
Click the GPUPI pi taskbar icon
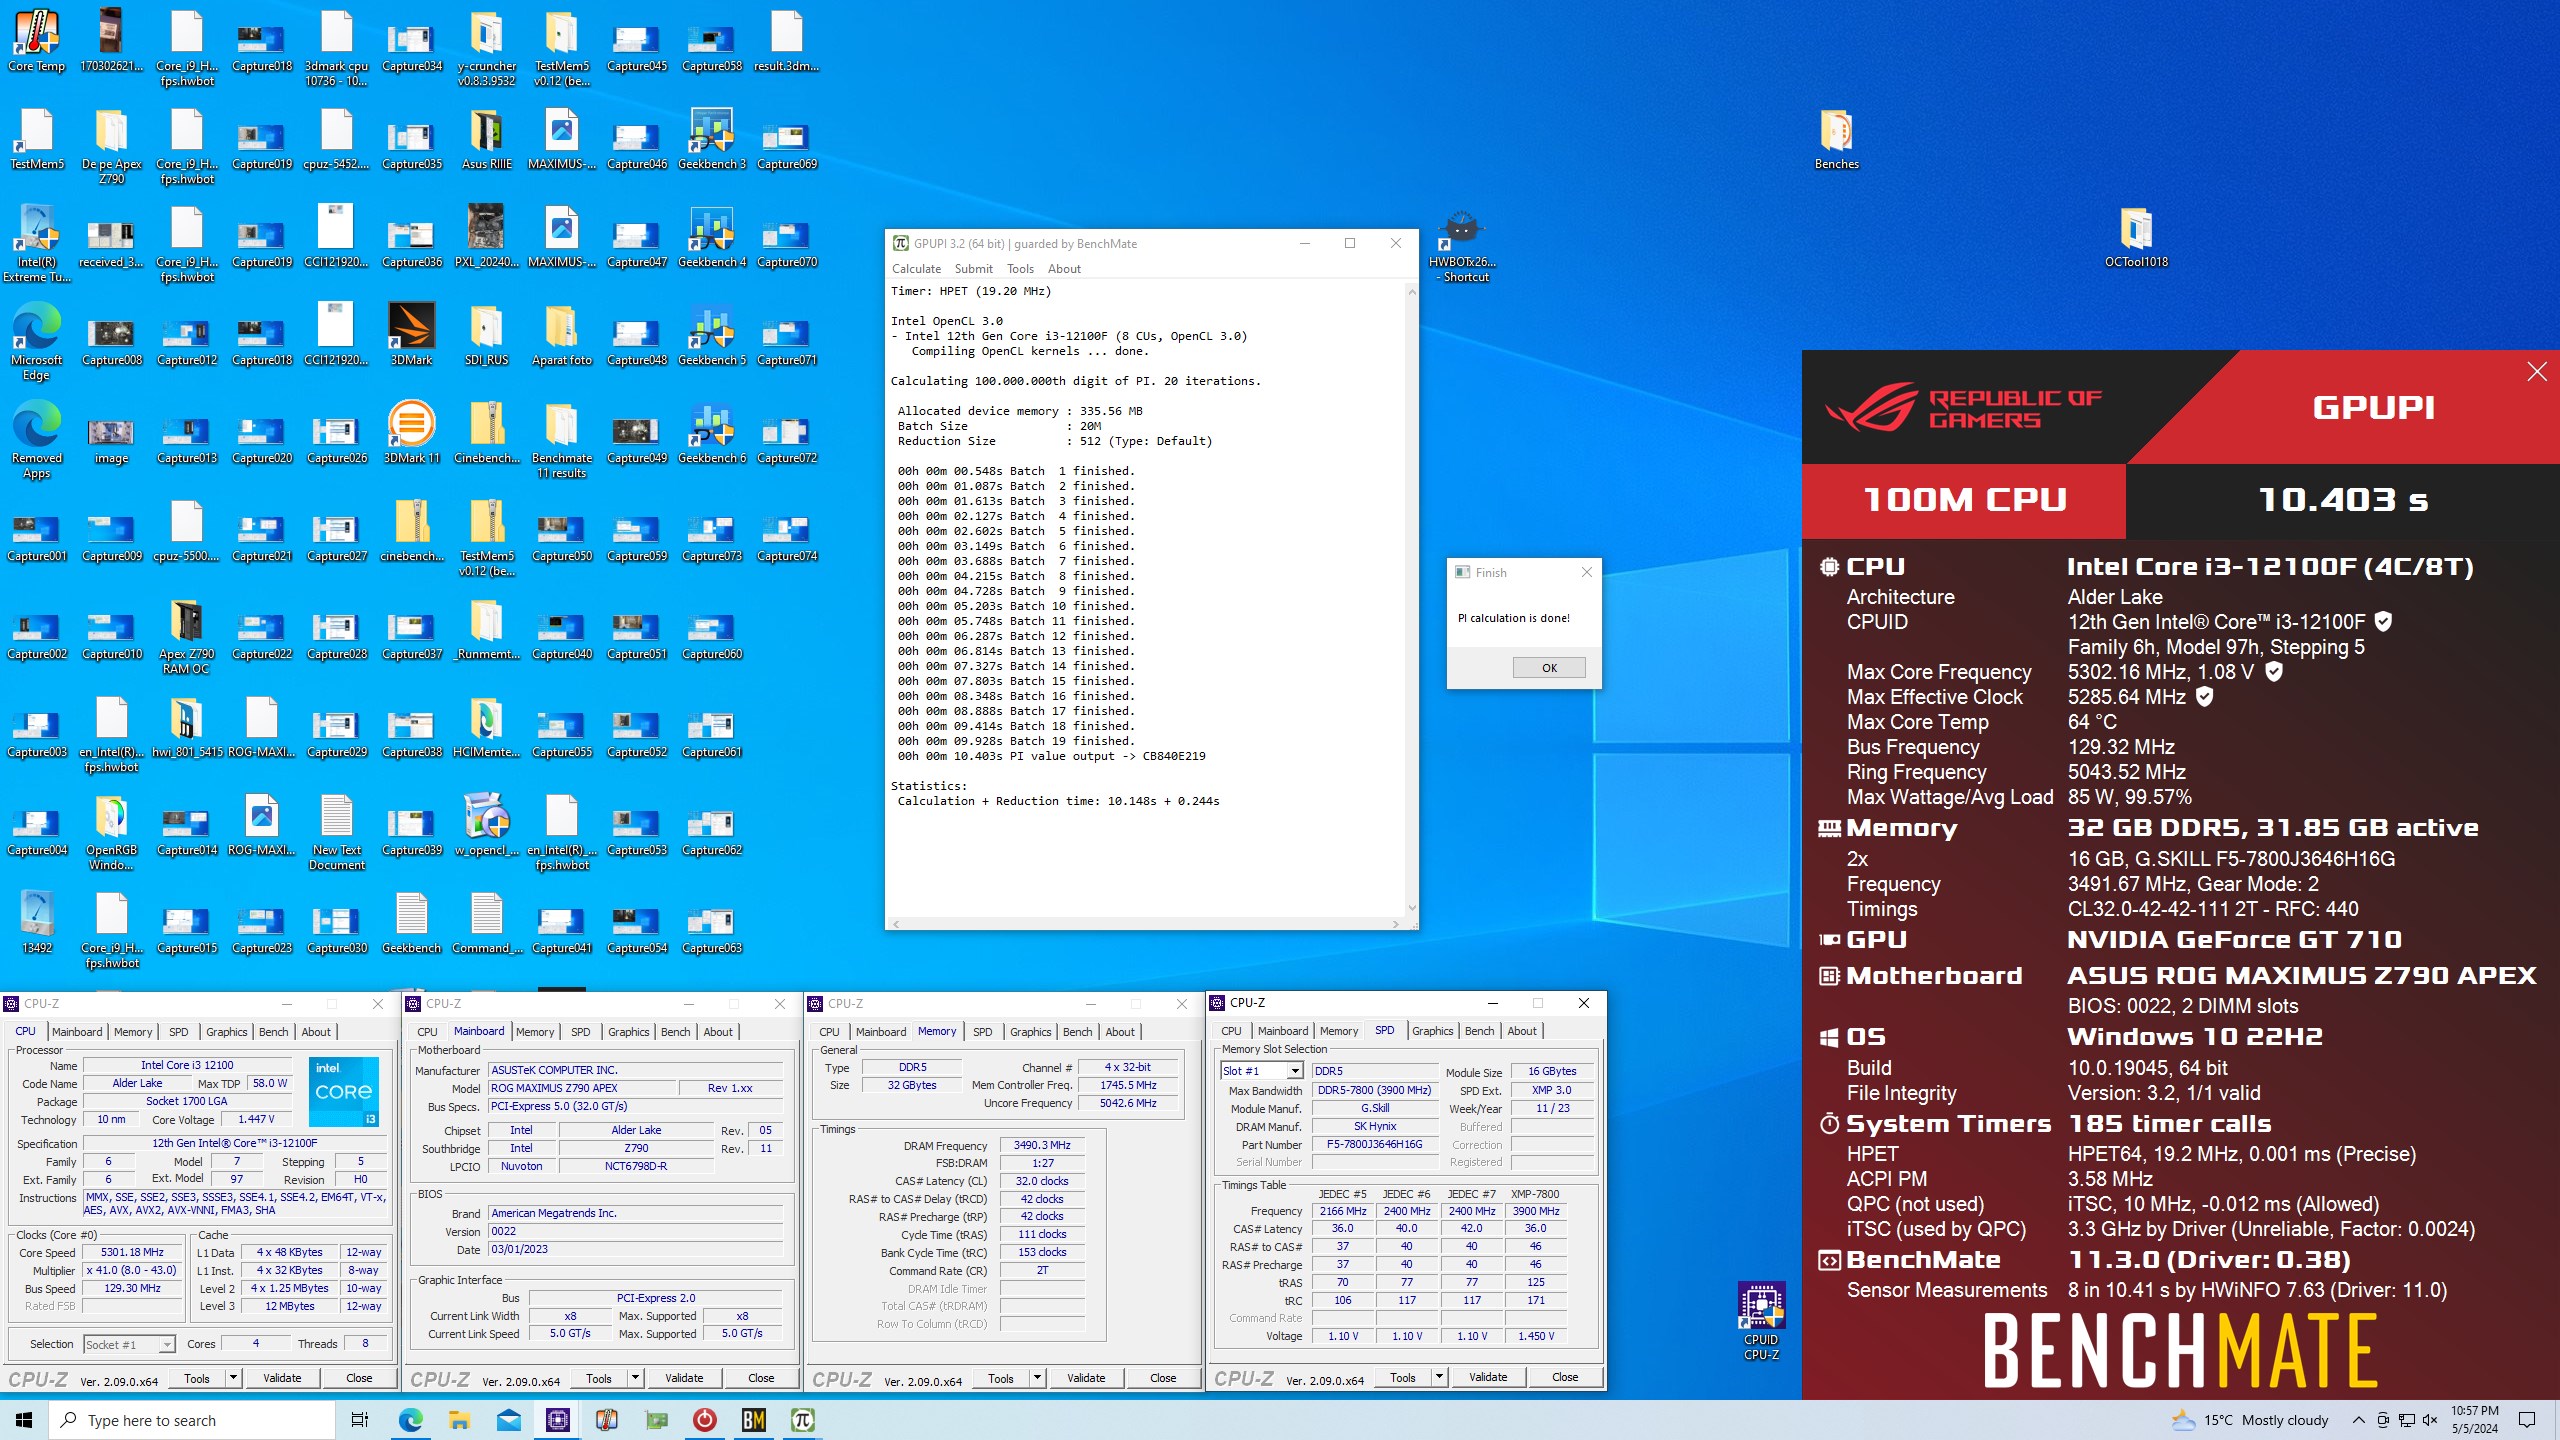[802, 1420]
